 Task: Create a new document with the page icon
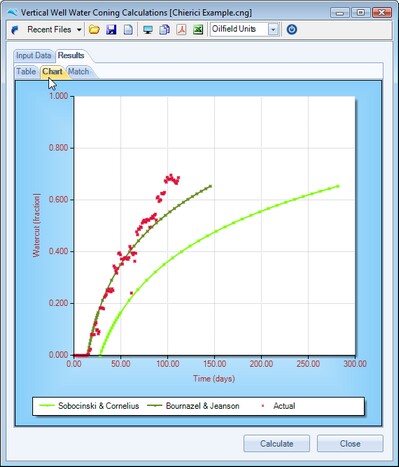point(128,30)
